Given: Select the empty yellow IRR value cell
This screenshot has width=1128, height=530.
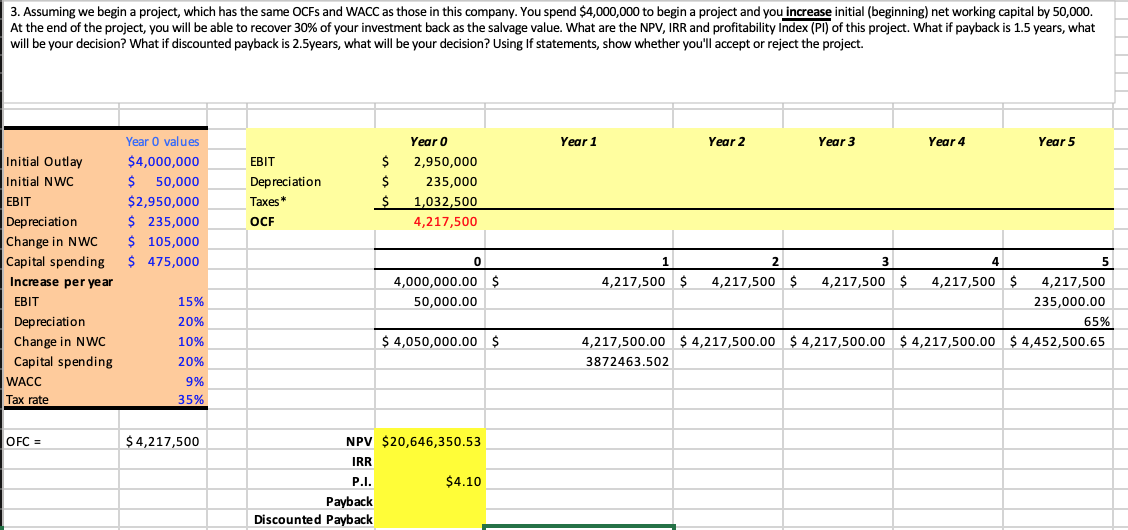Looking at the screenshot, I should tap(430, 461).
